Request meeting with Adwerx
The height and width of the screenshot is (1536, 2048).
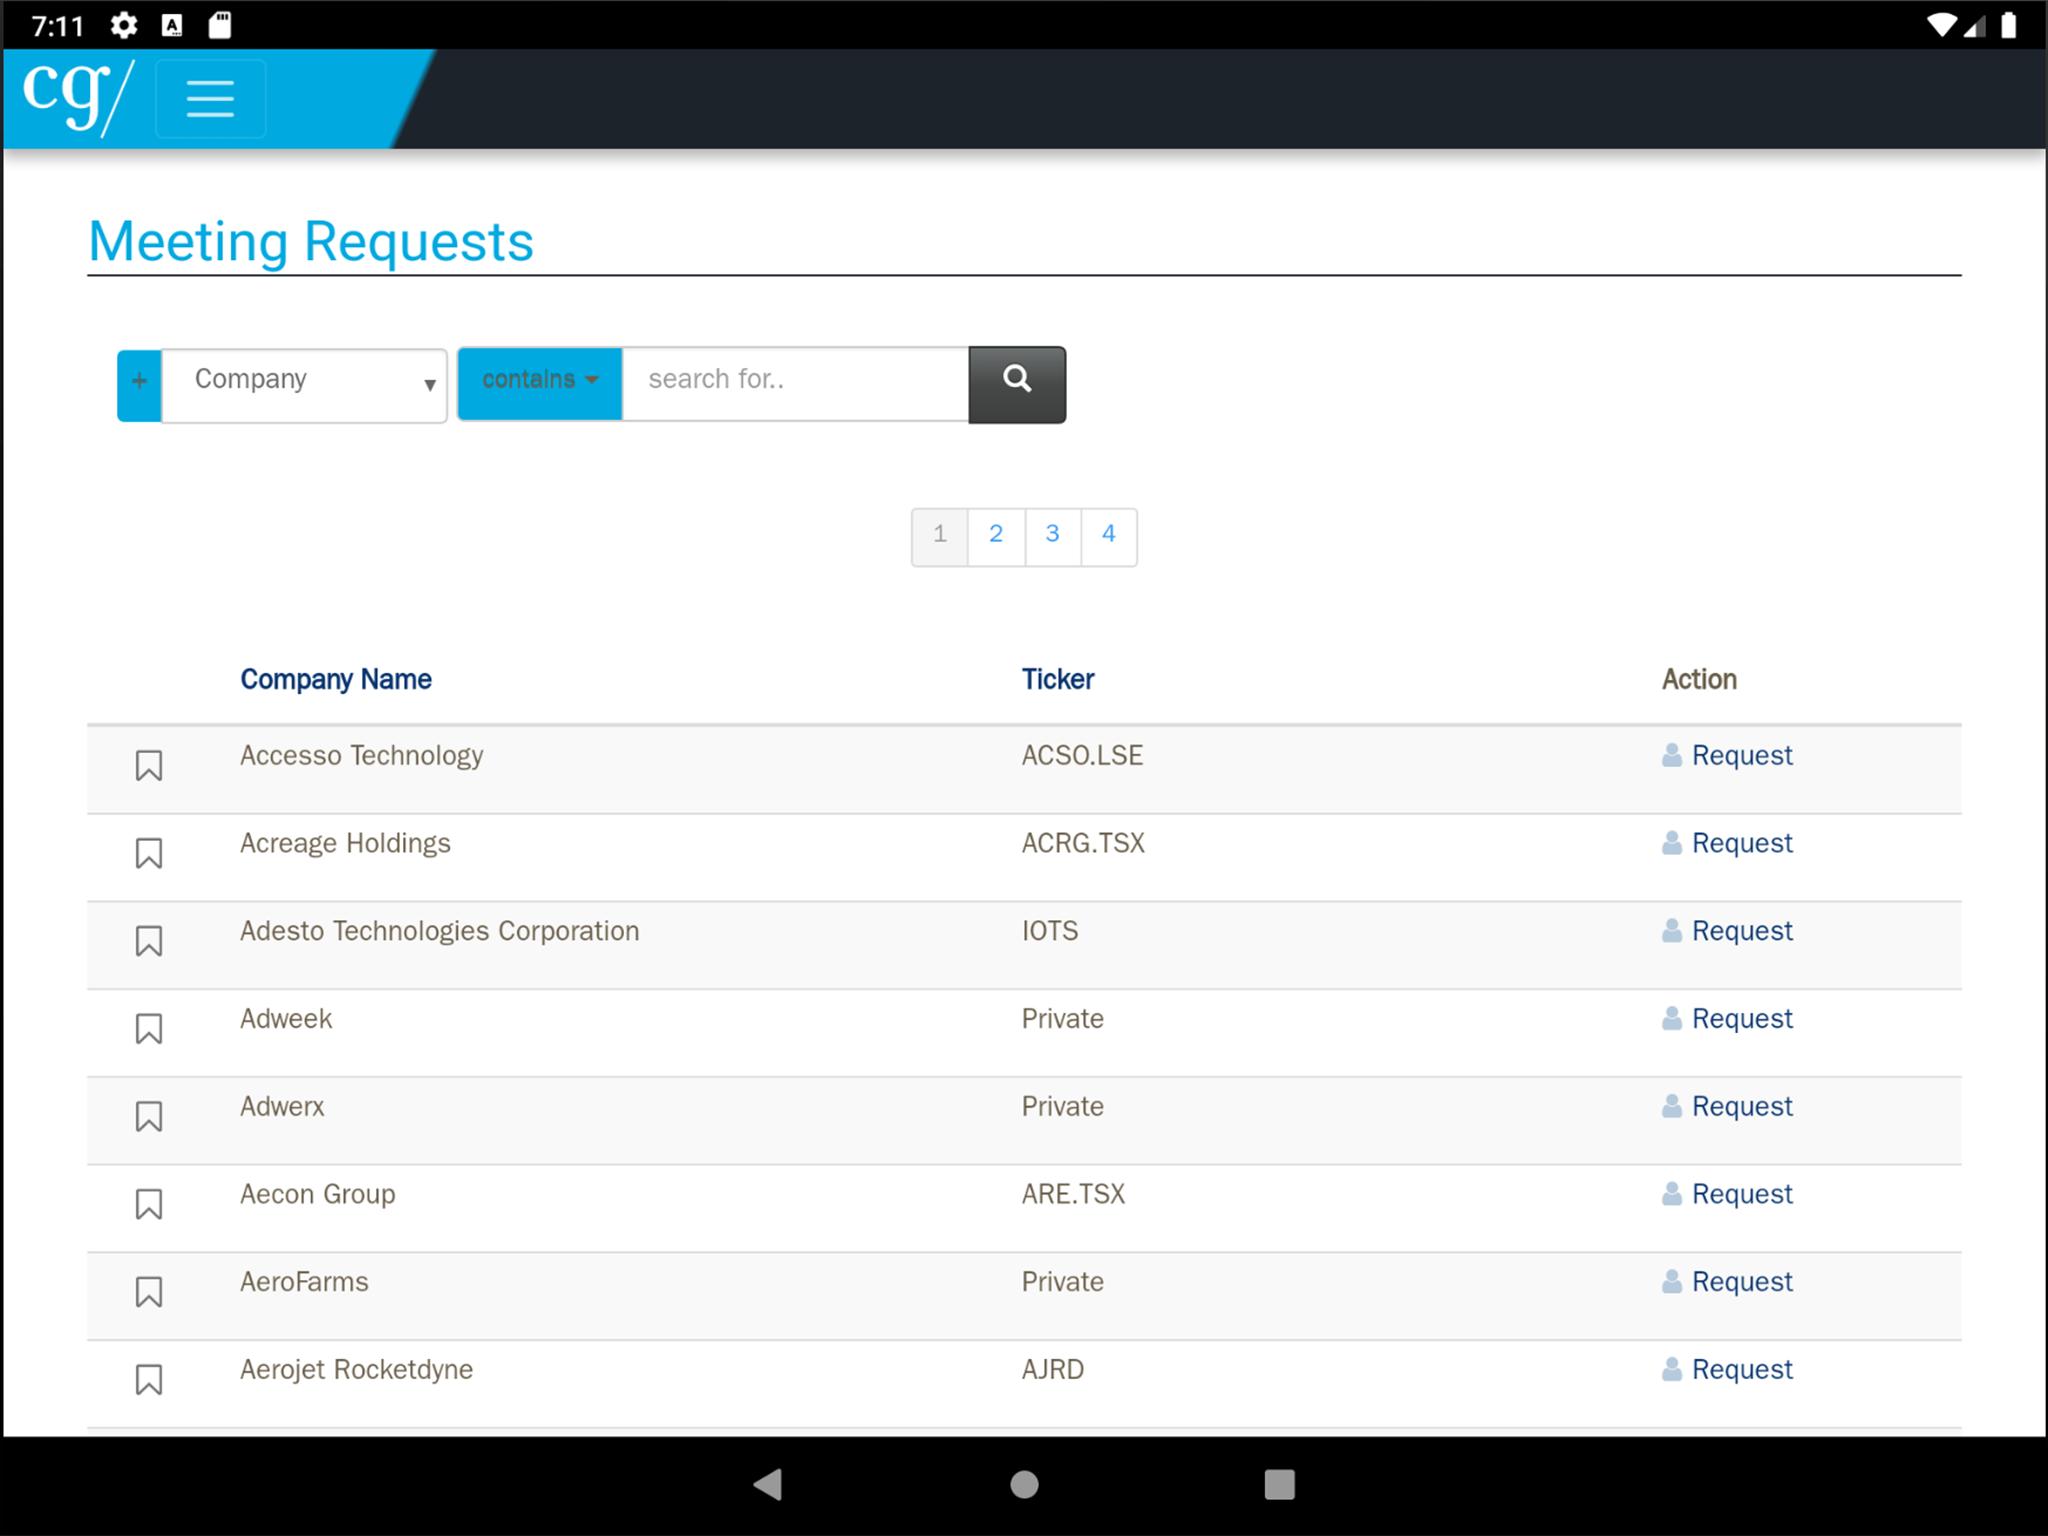pyautogui.click(x=1728, y=1106)
